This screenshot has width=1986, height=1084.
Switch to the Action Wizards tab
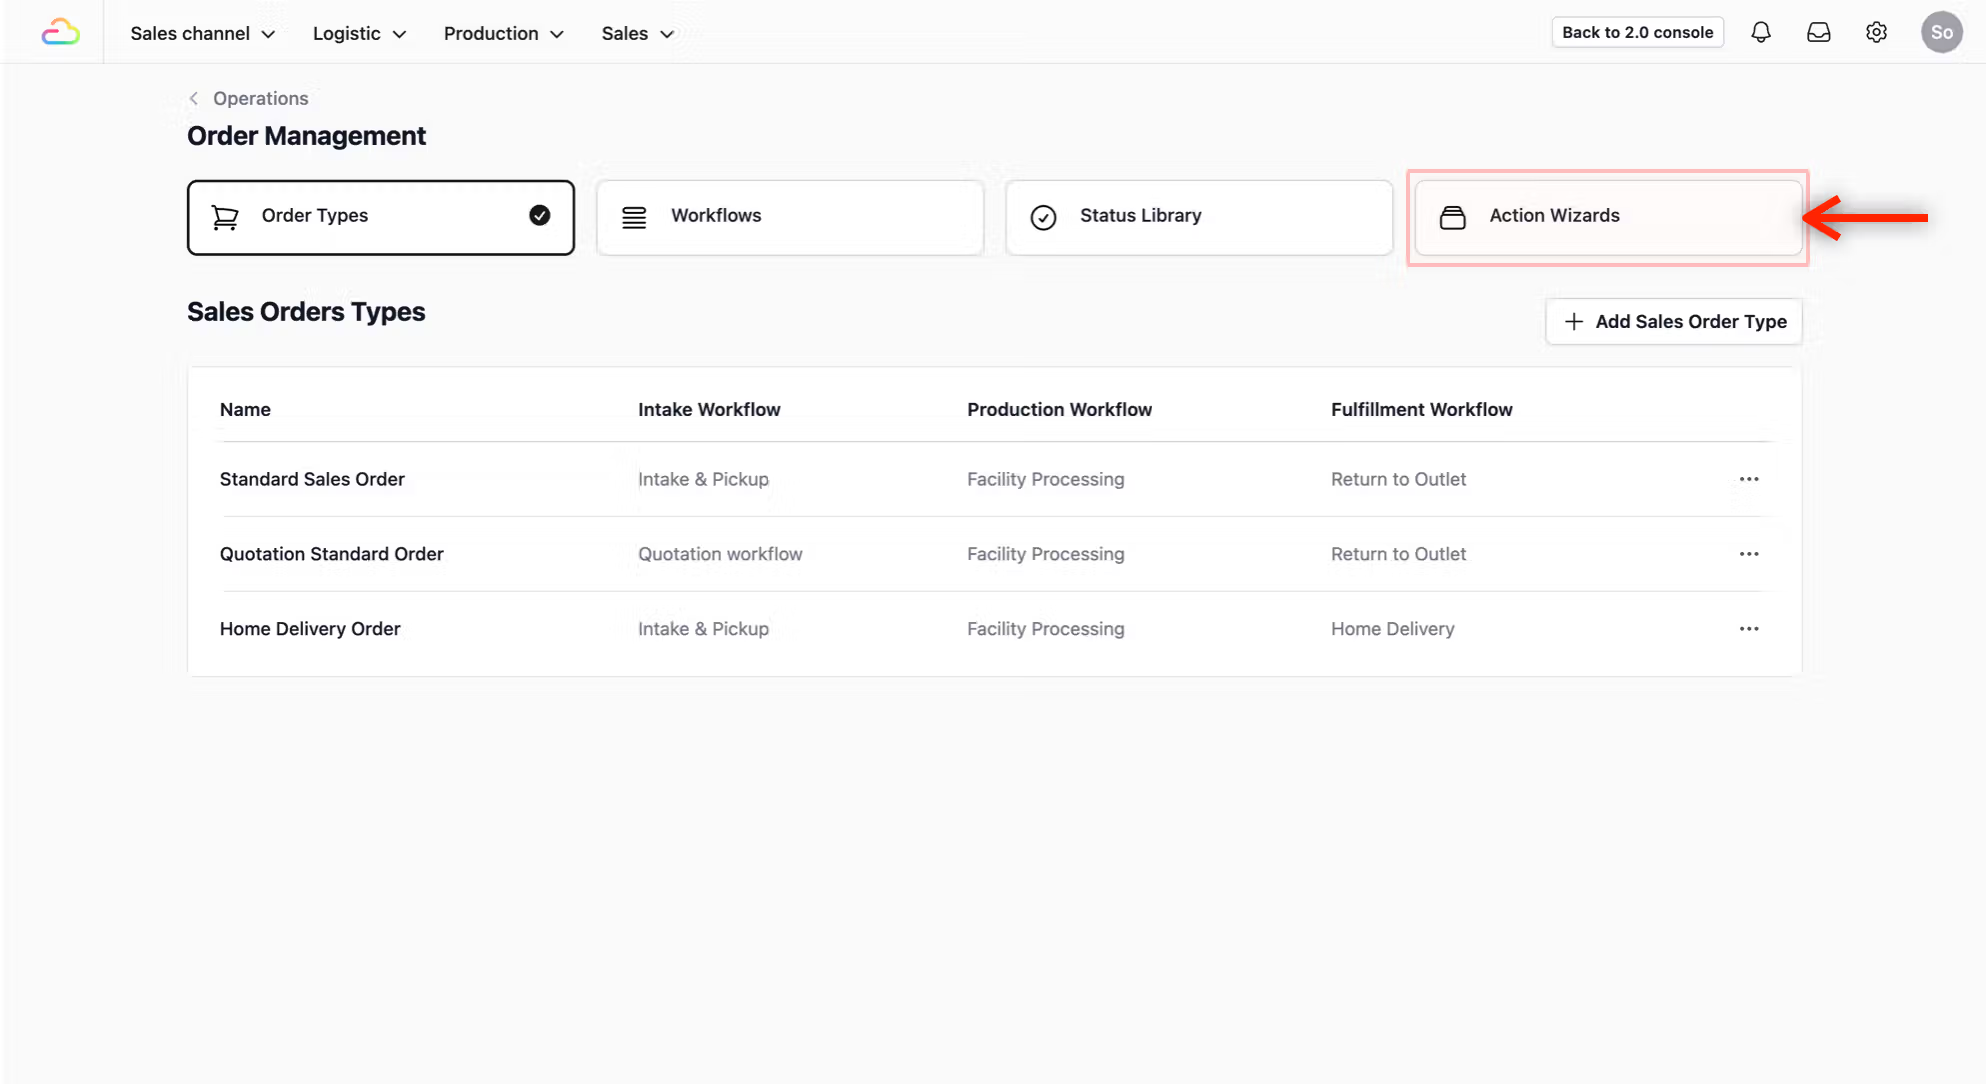pos(1607,217)
